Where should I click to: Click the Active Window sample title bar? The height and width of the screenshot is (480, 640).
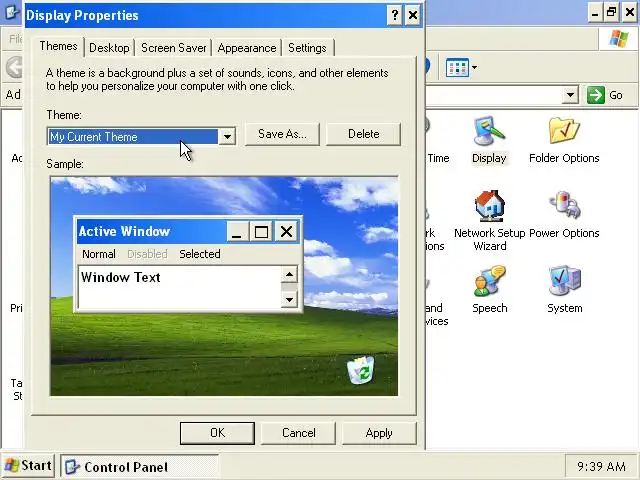point(151,231)
